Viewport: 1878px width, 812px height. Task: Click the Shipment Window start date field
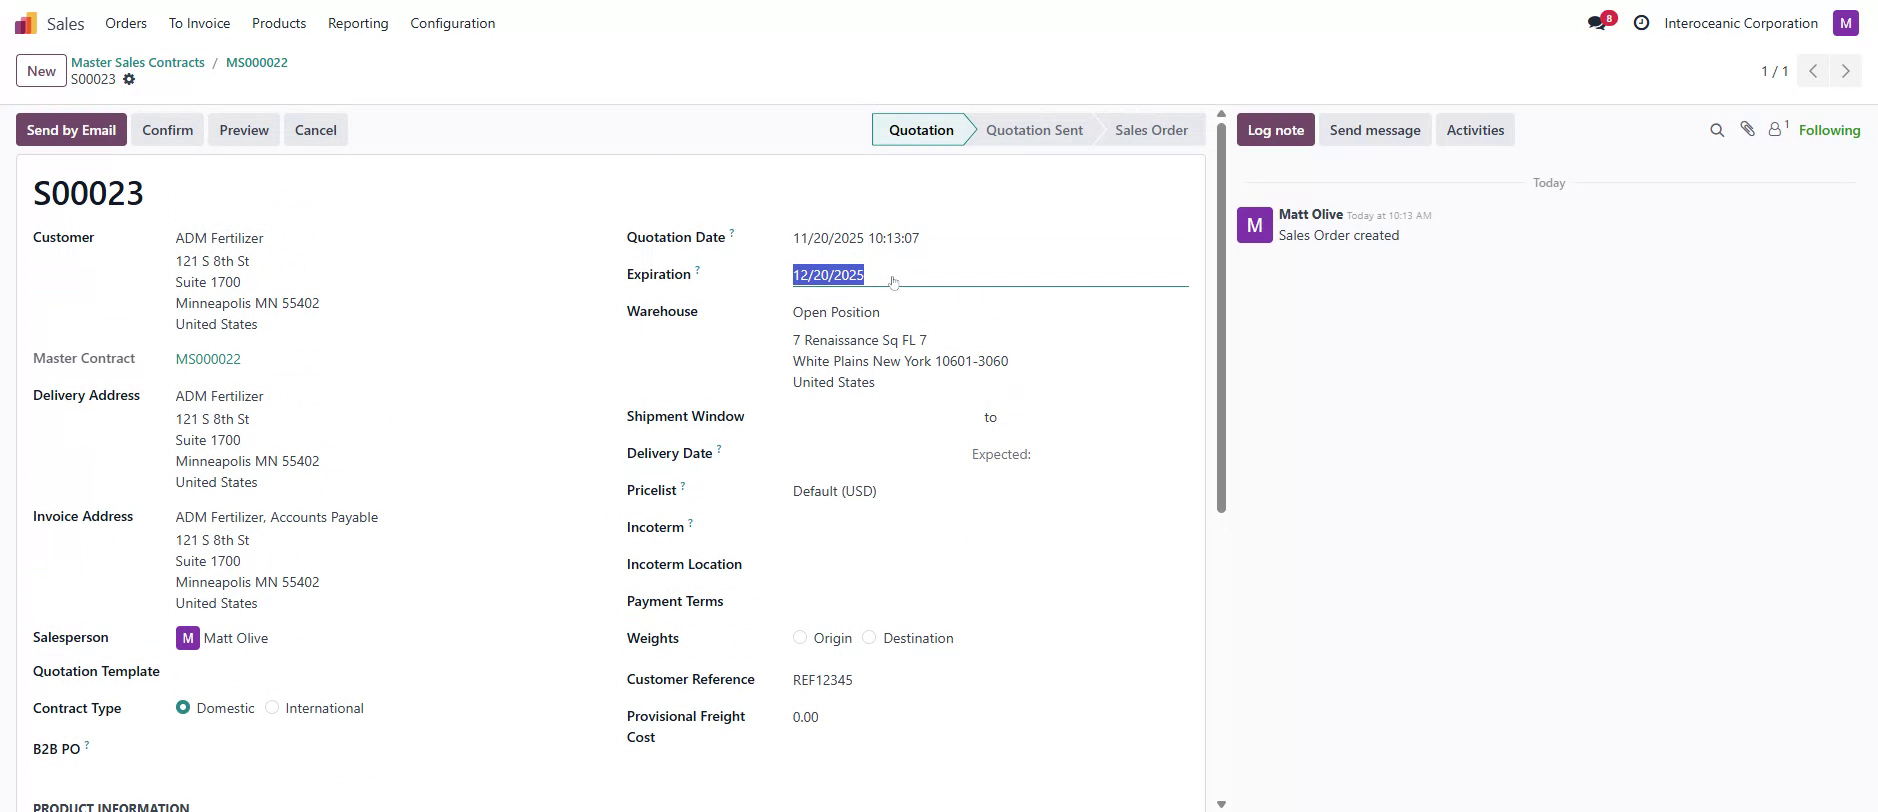click(885, 417)
